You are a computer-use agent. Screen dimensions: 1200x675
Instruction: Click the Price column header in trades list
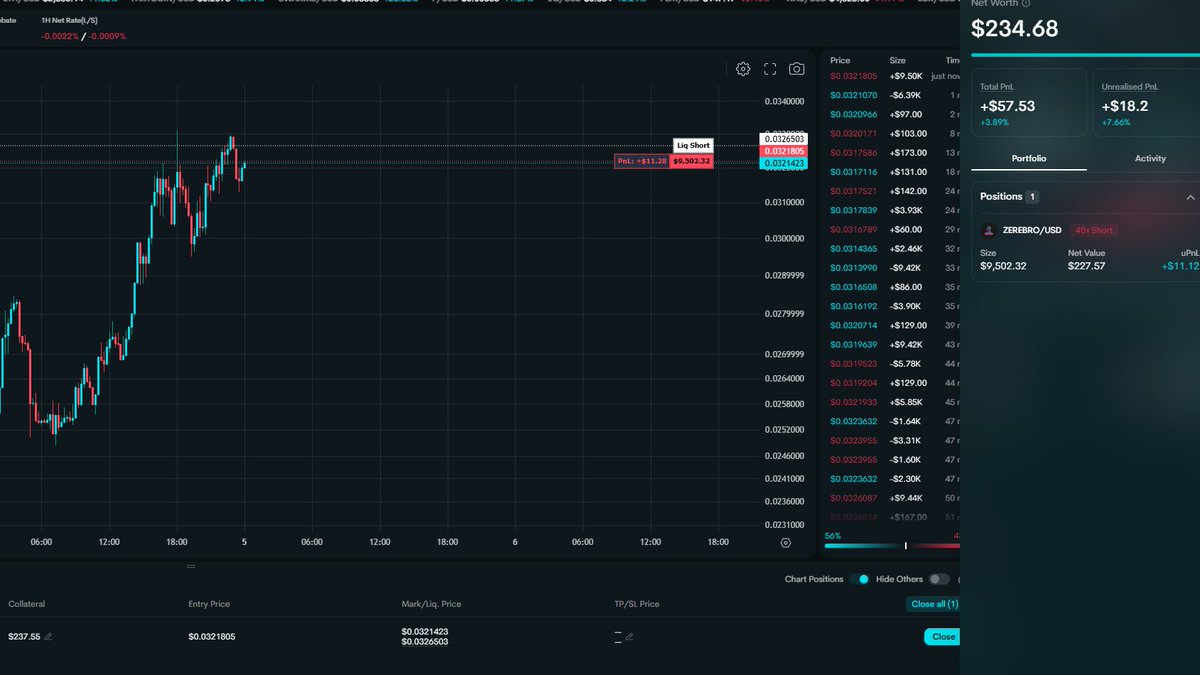(840, 60)
